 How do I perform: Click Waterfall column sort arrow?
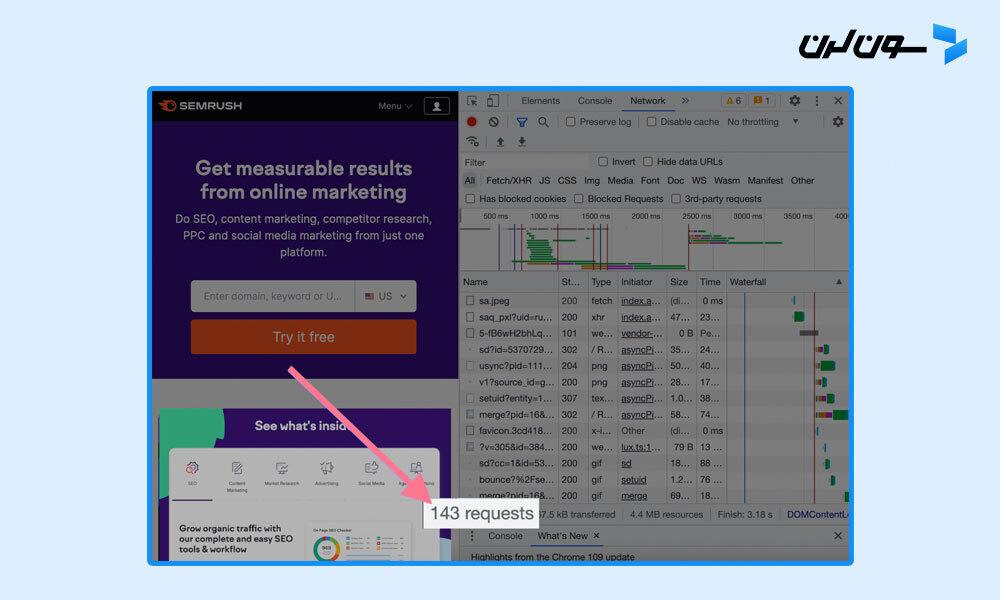839,282
